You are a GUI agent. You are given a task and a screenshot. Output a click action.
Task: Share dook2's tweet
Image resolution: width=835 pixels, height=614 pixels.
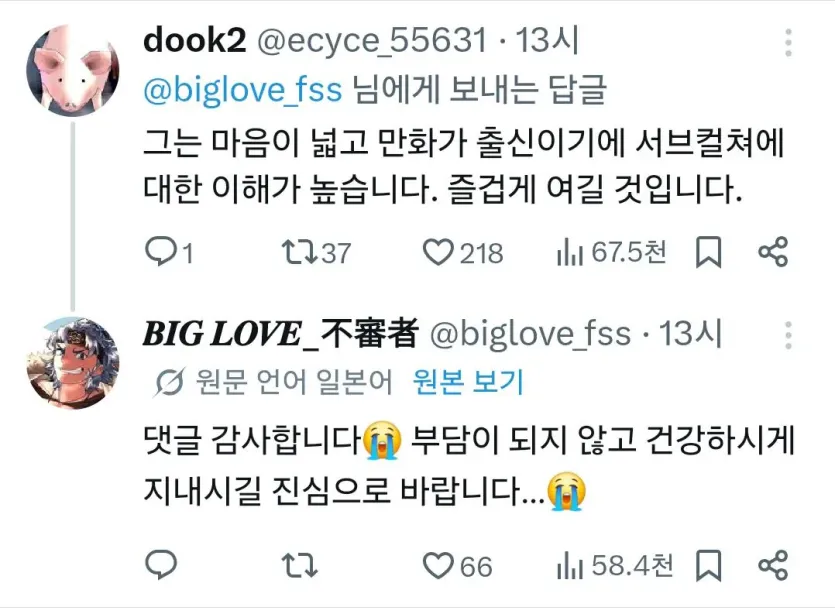[x=773, y=252]
